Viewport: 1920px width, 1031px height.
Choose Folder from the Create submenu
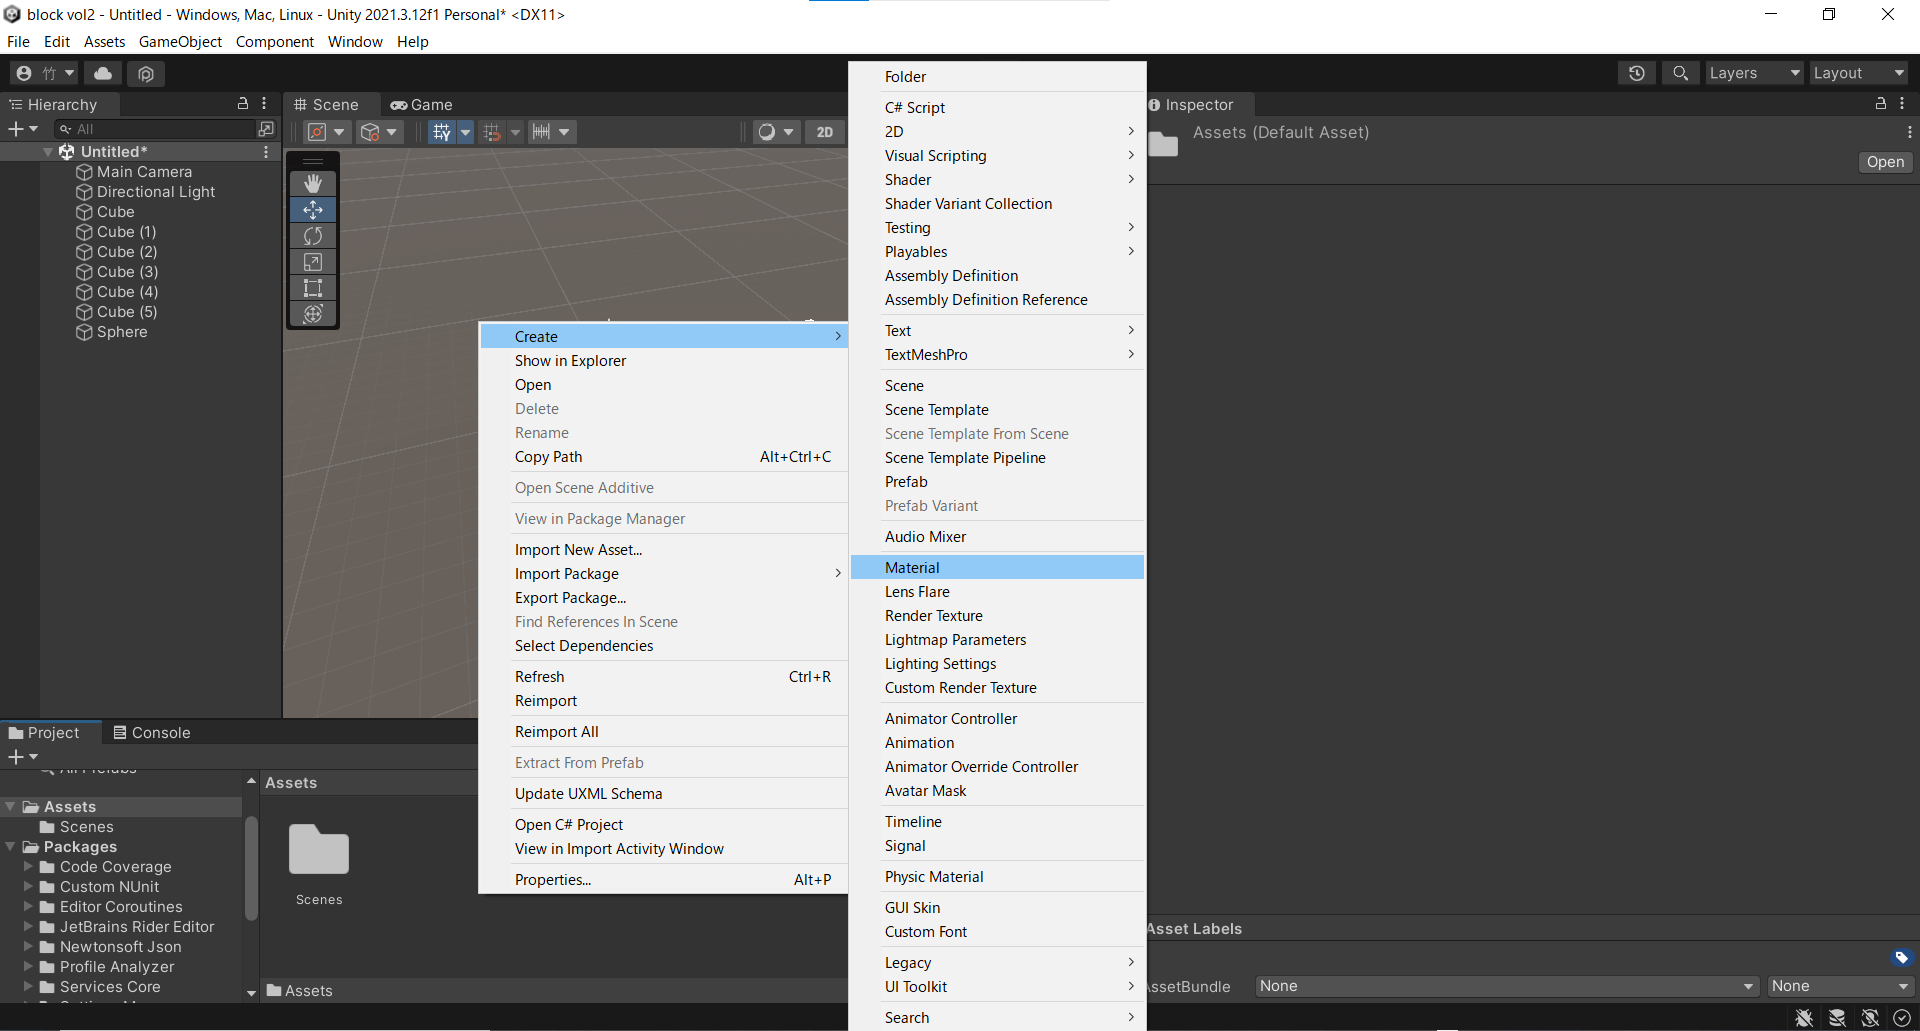[997, 77]
